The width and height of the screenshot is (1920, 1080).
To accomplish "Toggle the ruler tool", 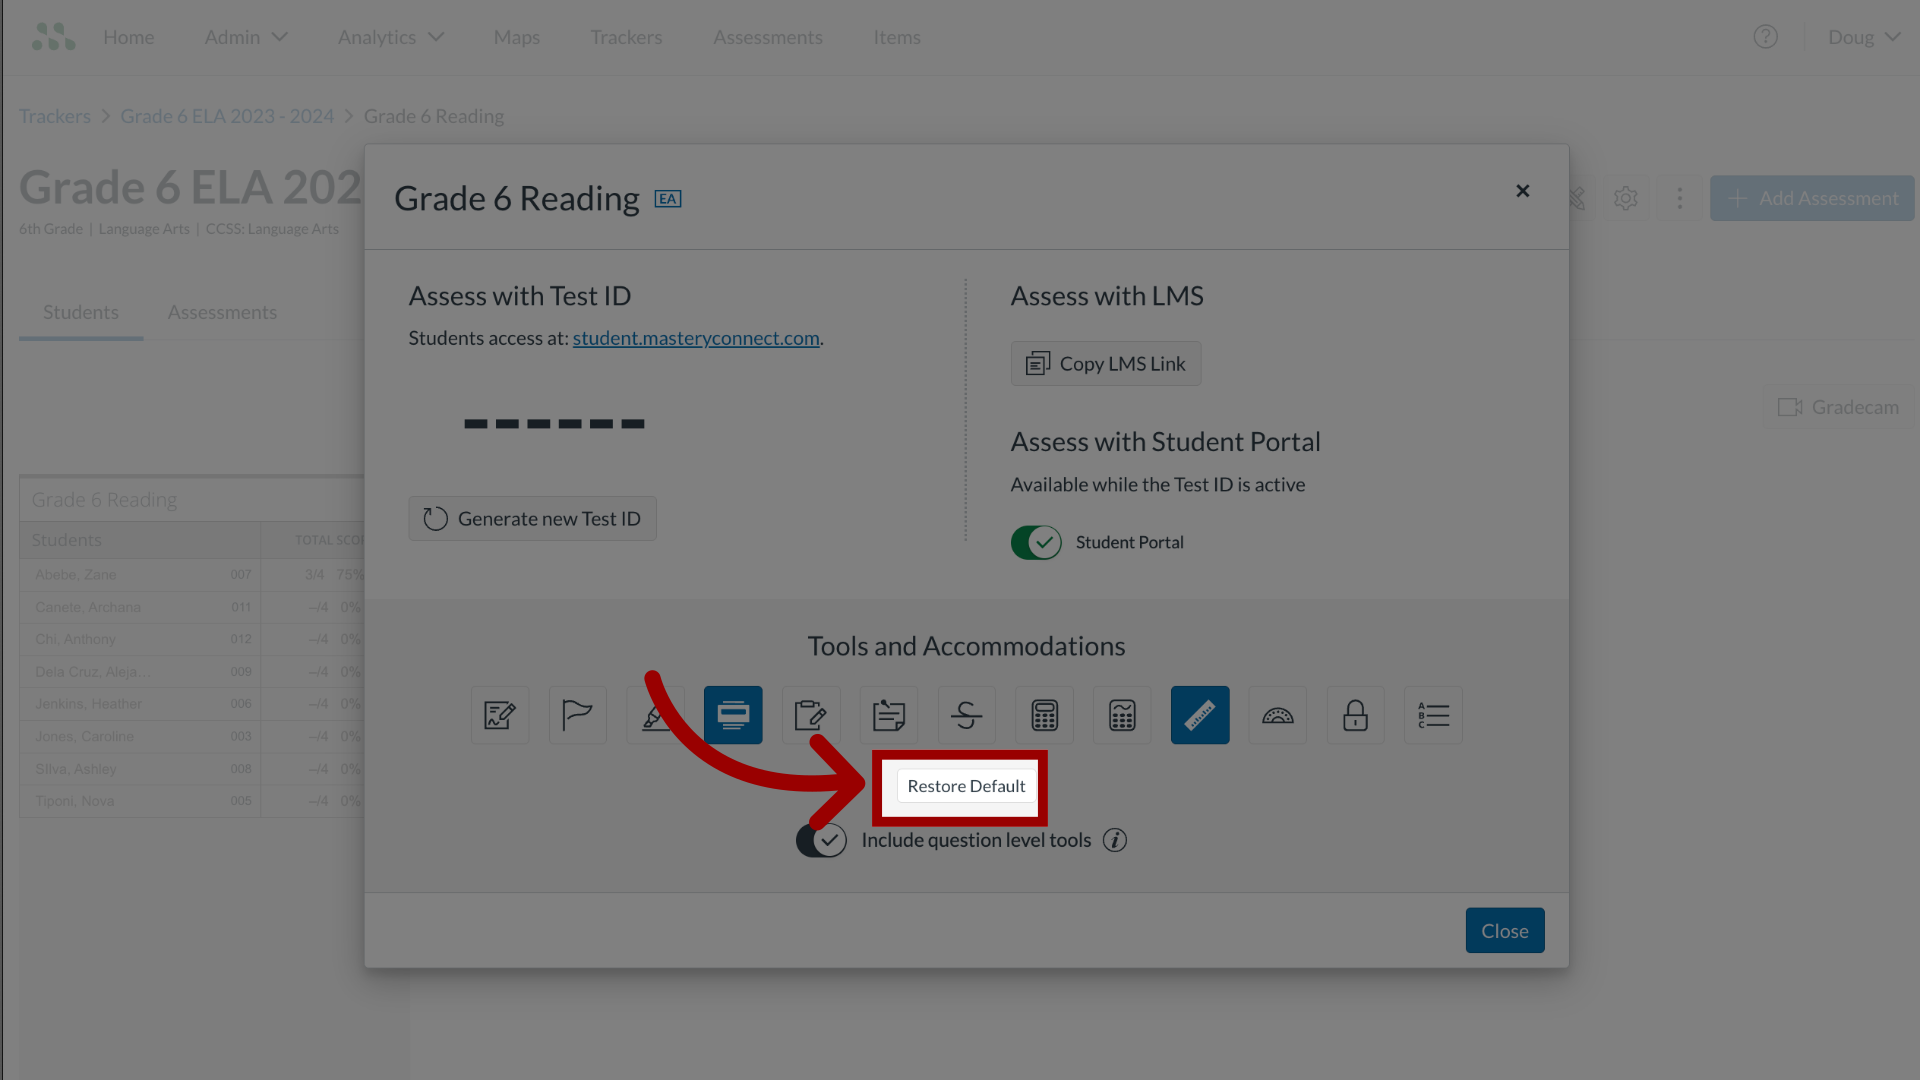I will tap(1200, 715).
